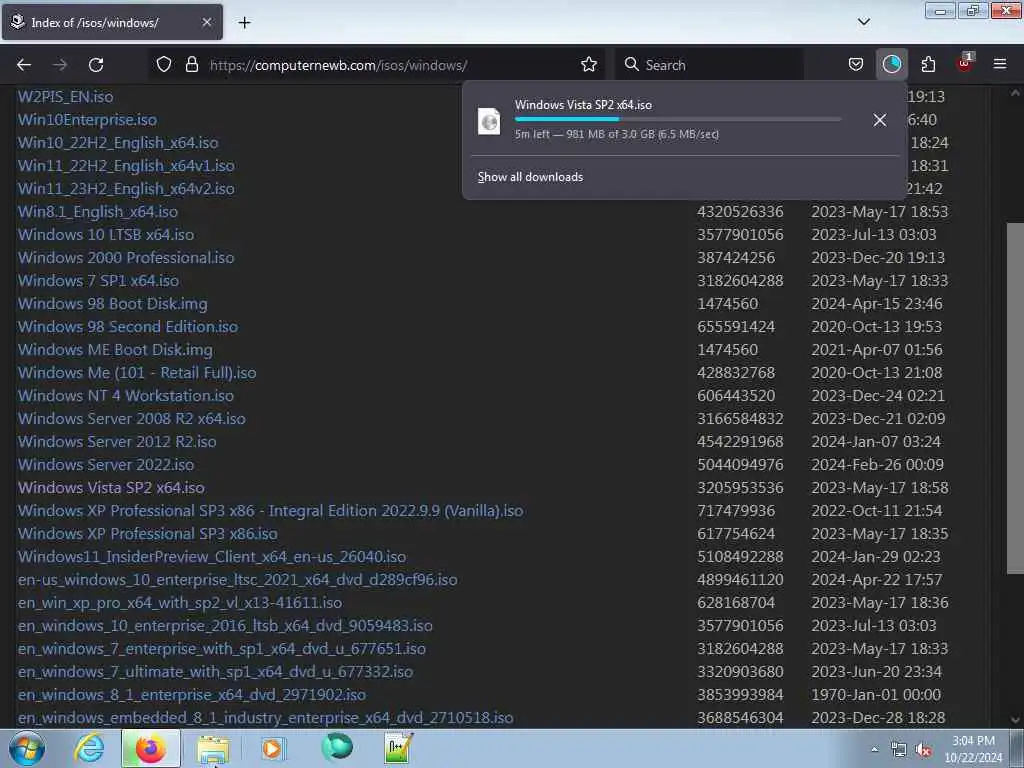Click Win11_22H2_English_x64v1.iso
The image size is (1024, 768).
click(x=126, y=165)
